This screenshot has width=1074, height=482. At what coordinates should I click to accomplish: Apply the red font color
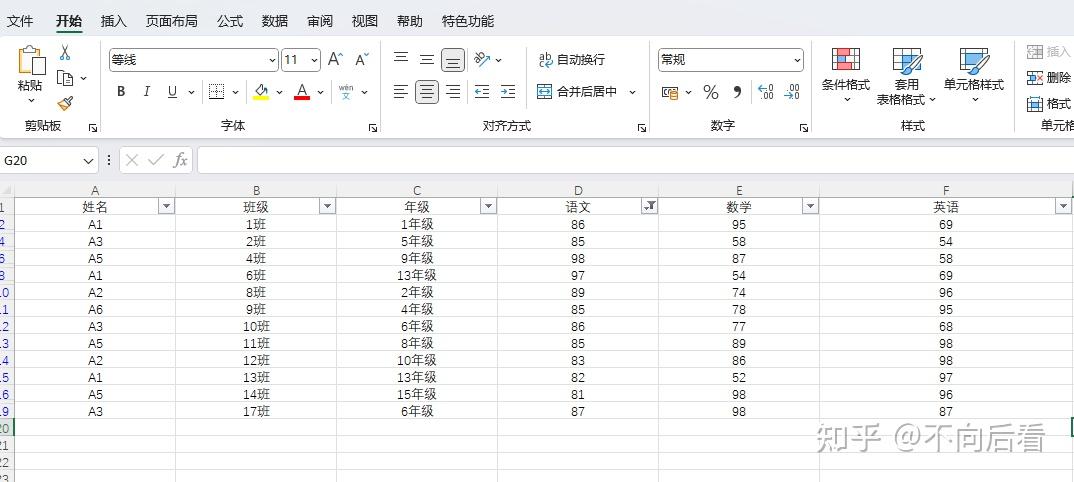coord(301,91)
